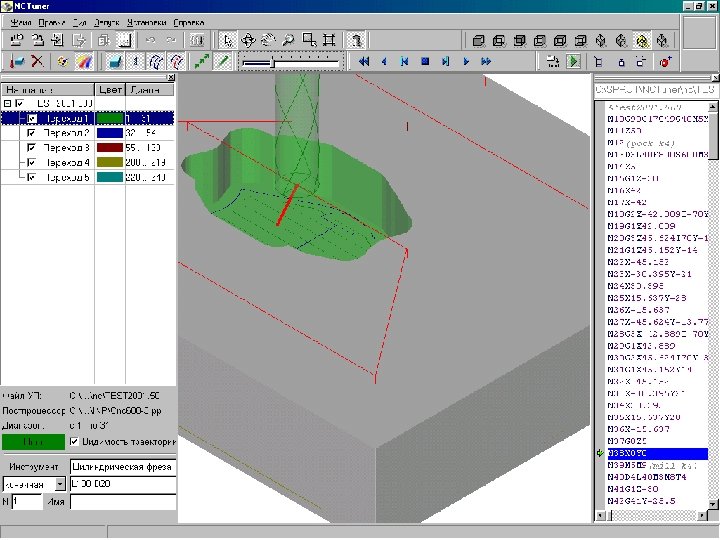Click the zoom-to-fit extents icon

pyautogui.click(x=329, y=41)
